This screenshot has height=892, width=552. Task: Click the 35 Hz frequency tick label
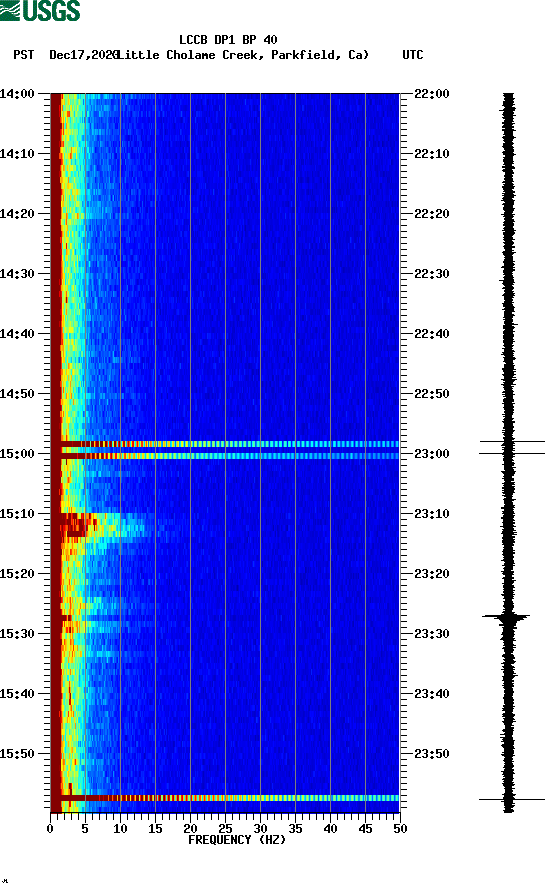point(295,829)
